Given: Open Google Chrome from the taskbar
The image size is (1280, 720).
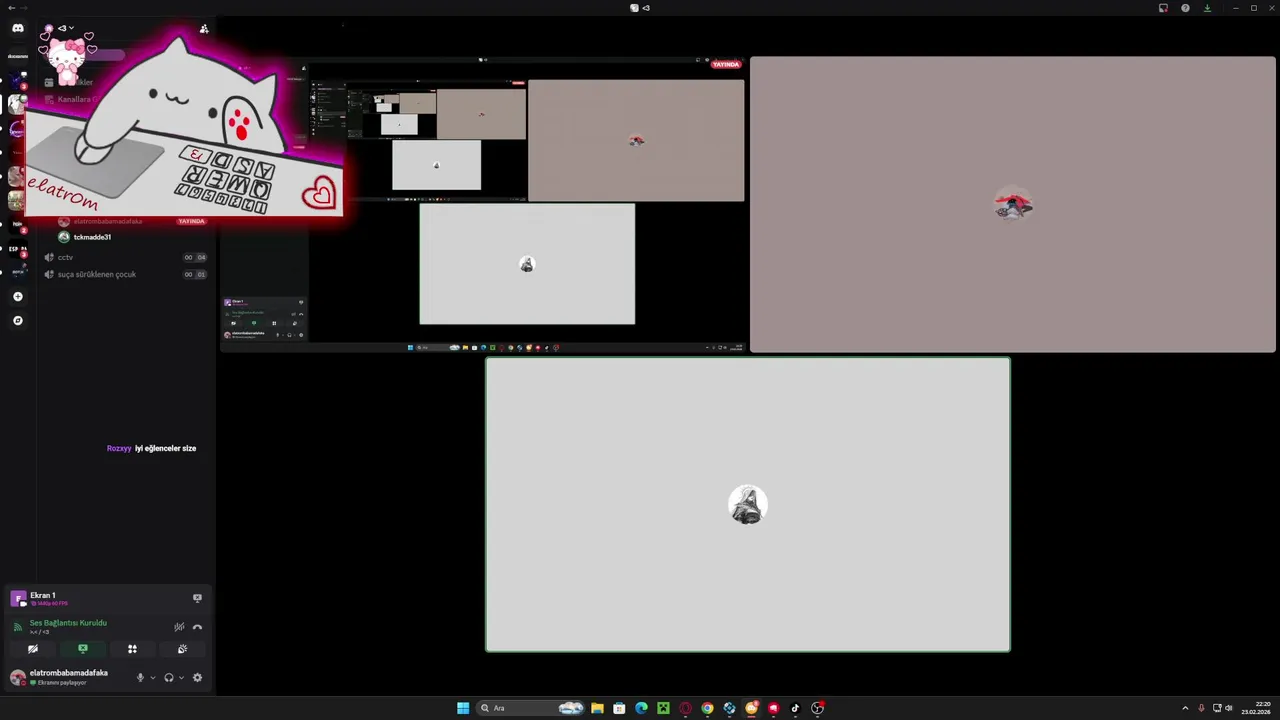Looking at the screenshot, I should tap(707, 708).
